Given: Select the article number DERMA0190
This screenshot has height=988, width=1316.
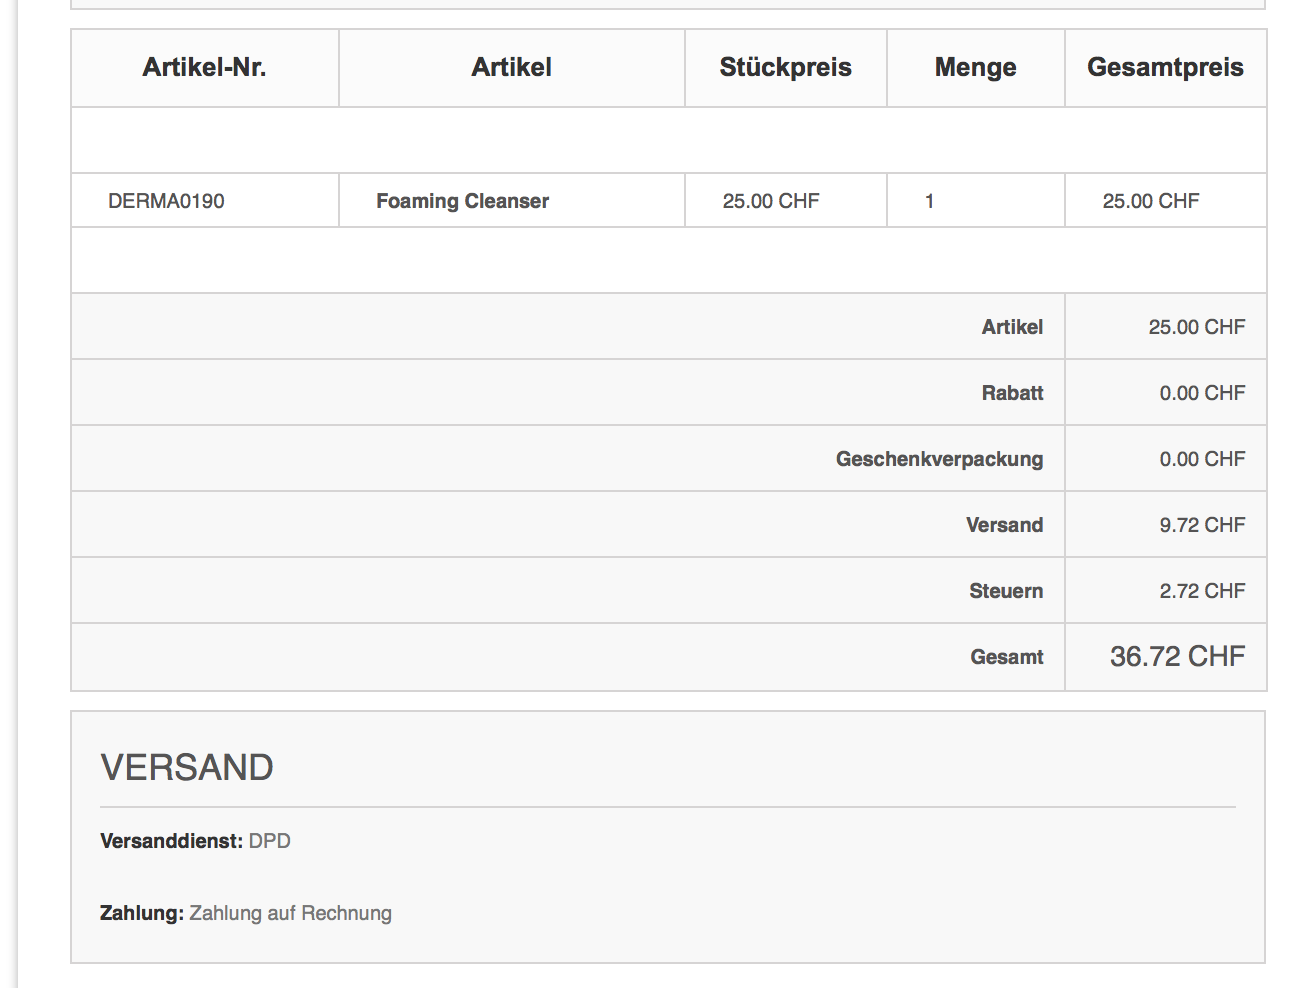Looking at the screenshot, I should [166, 201].
